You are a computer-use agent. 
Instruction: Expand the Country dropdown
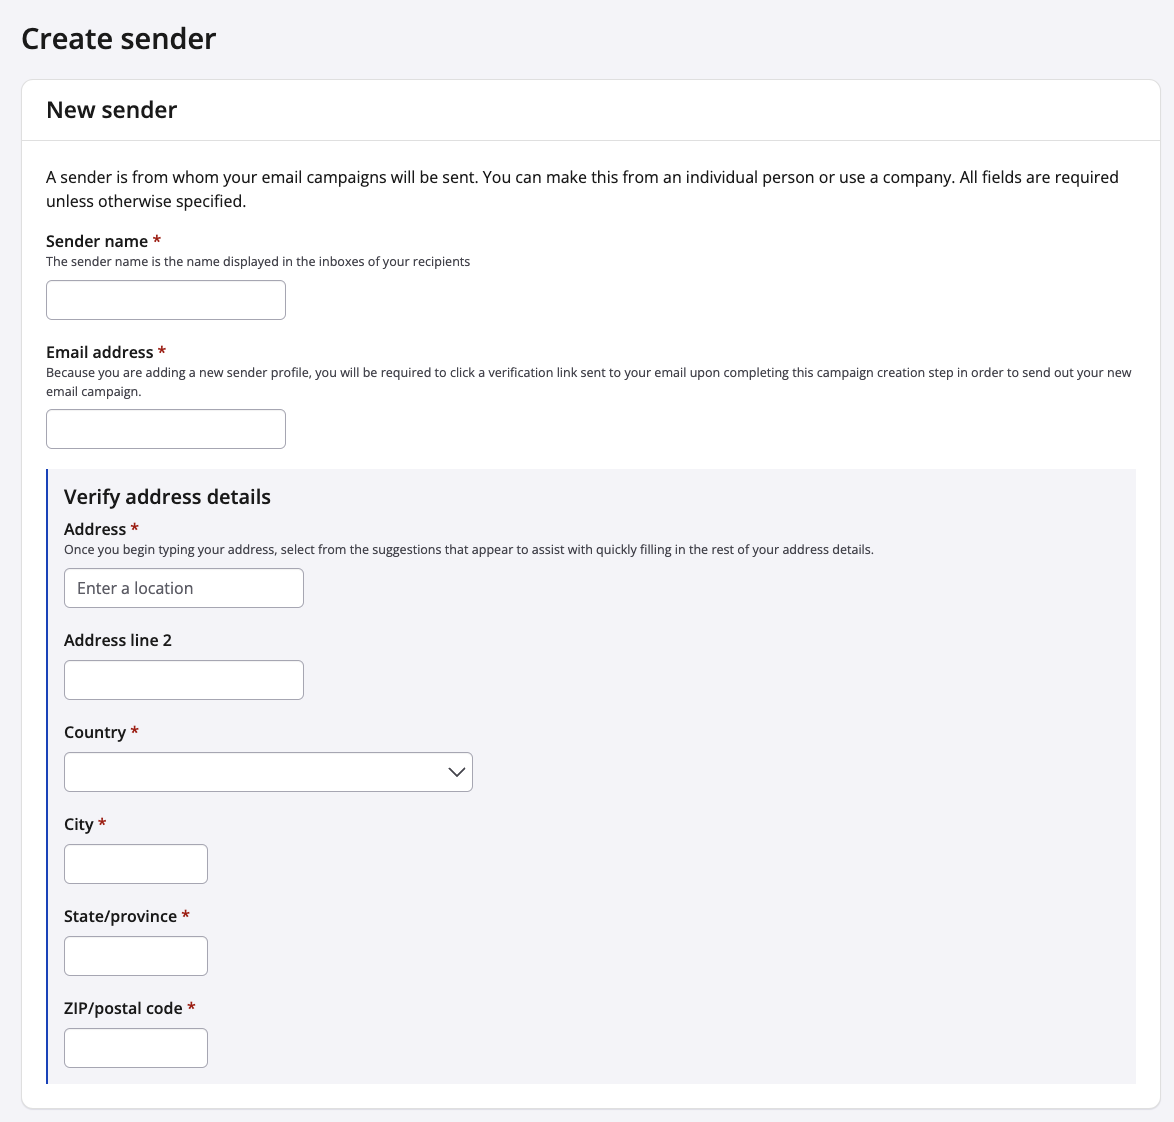tap(268, 772)
